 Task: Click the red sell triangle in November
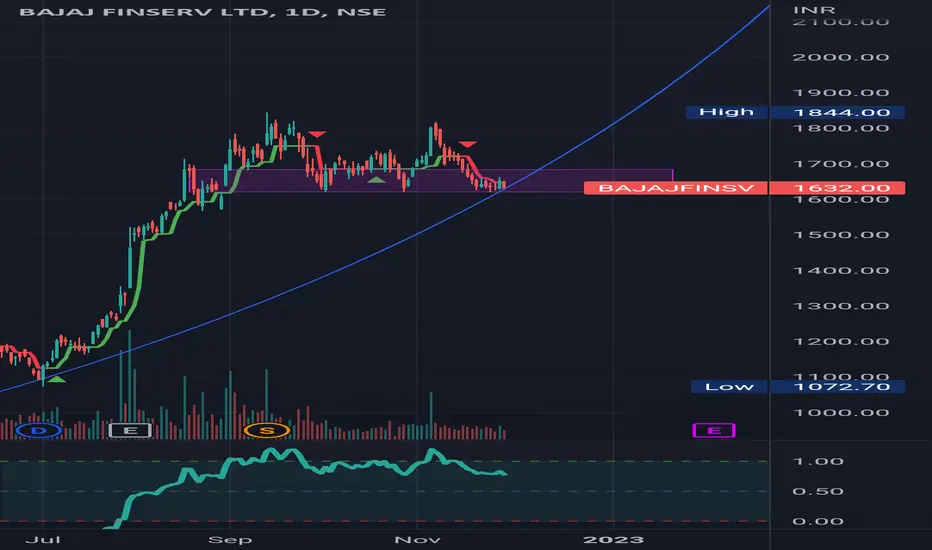[468, 144]
